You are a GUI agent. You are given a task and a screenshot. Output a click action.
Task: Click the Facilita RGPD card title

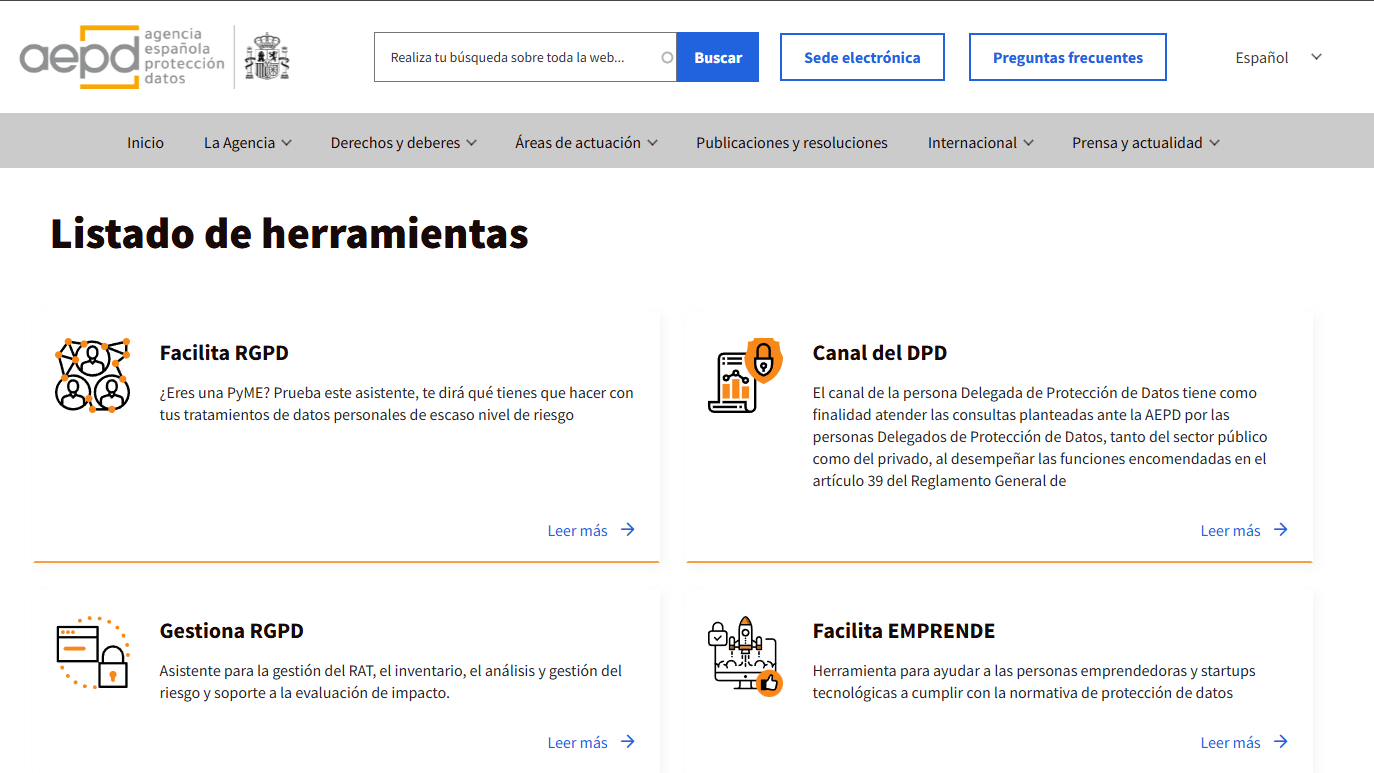coord(224,353)
